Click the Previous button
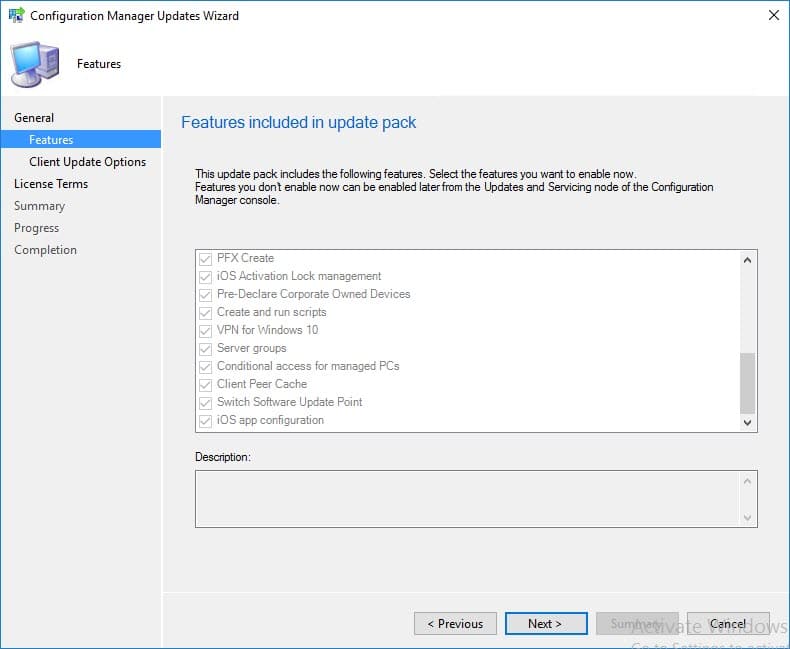790x649 pixels. click(455, 623)
